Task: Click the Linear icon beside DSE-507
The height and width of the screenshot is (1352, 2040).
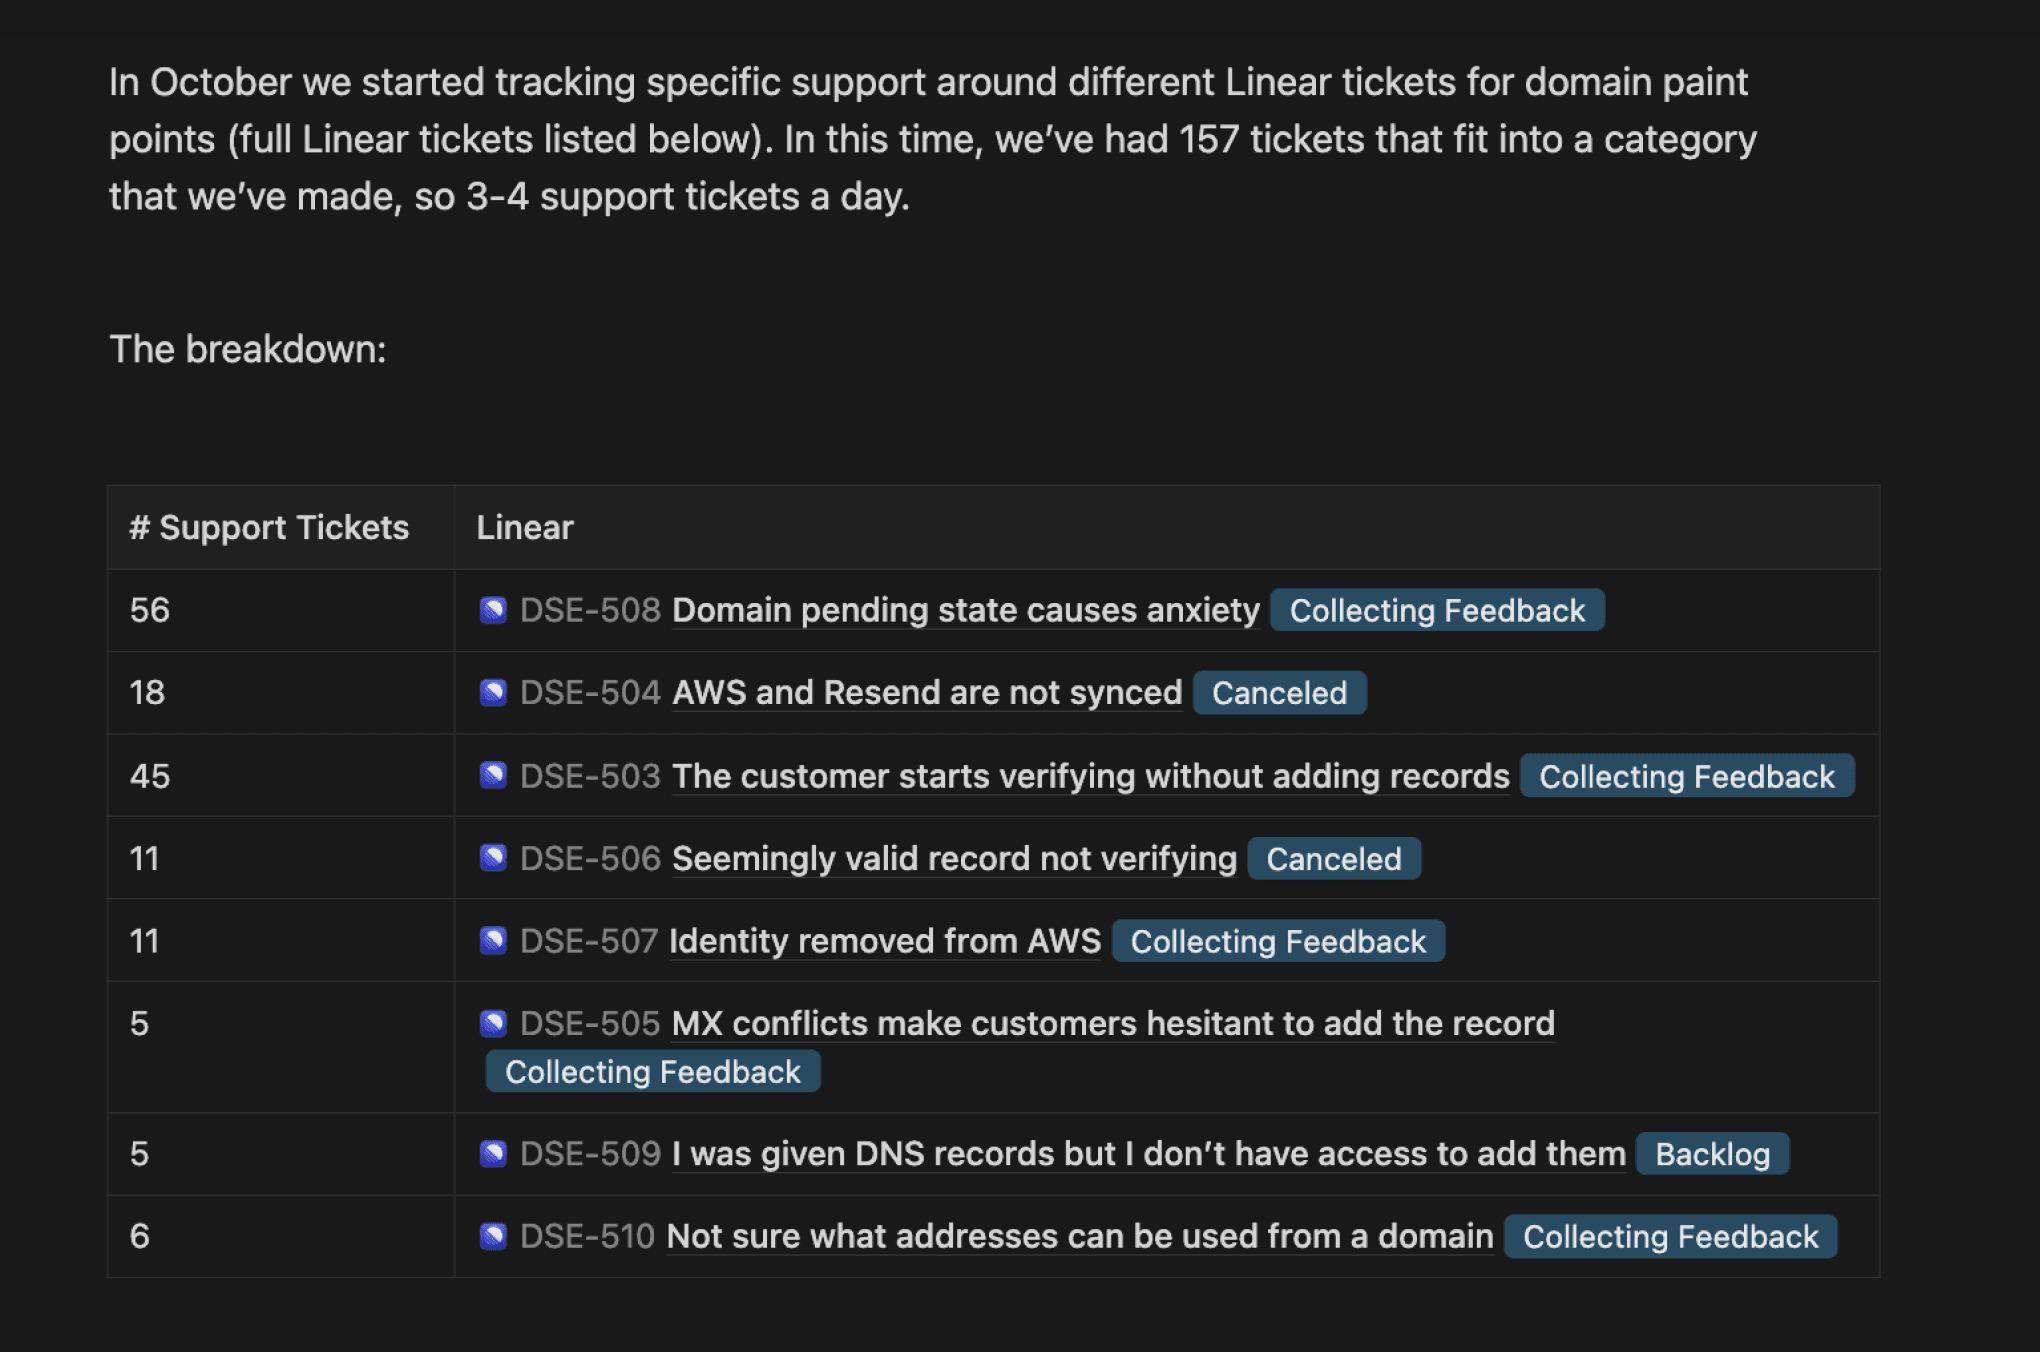Action: [x=493, y=941]
